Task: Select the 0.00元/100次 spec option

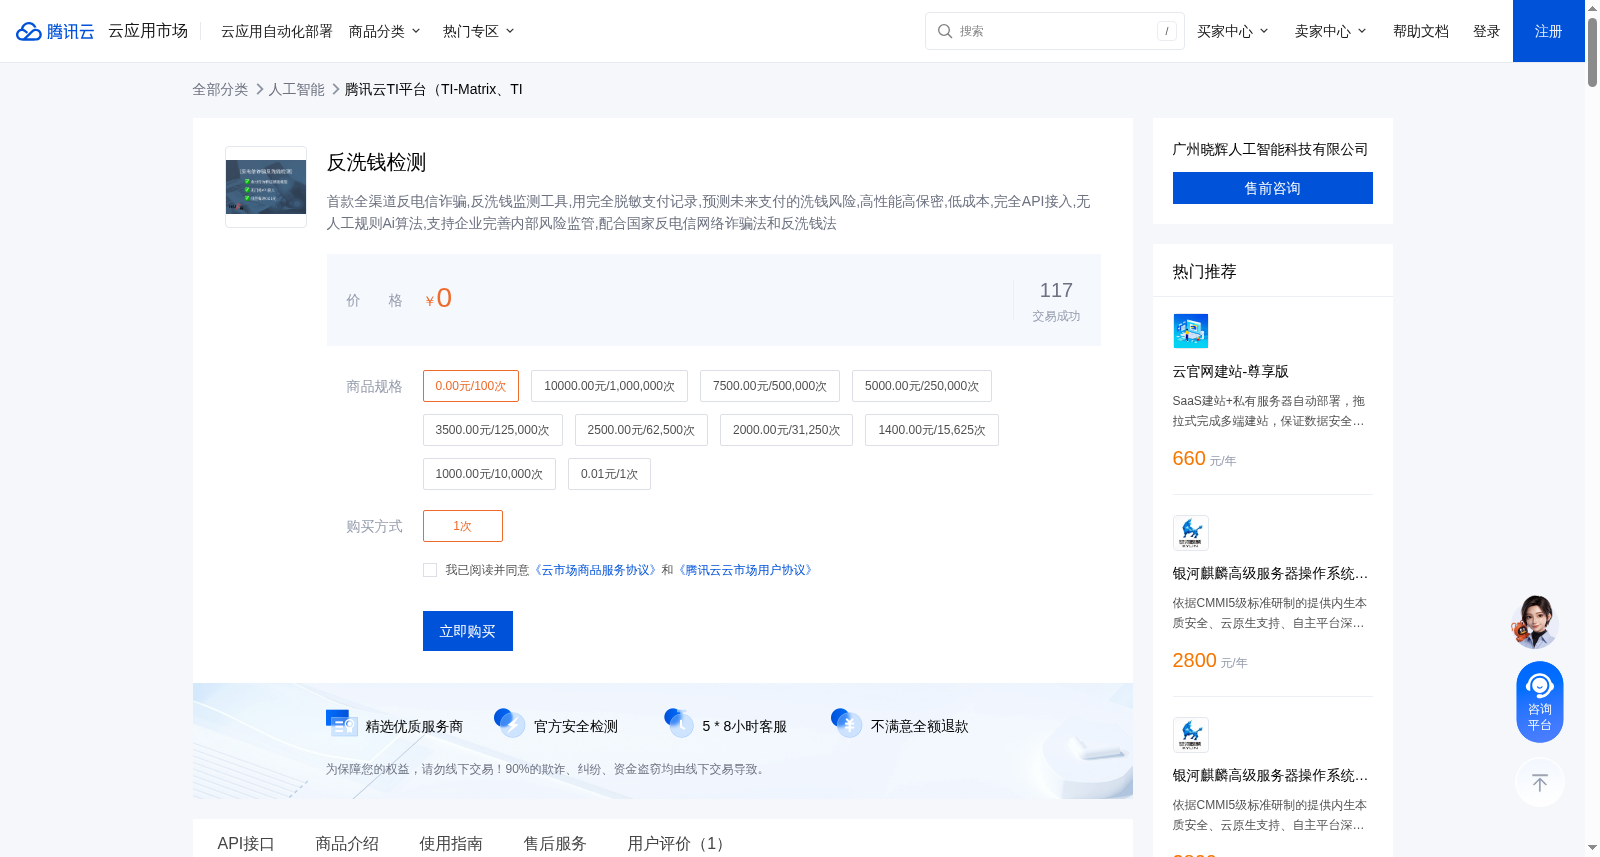Action: [471, 386]
